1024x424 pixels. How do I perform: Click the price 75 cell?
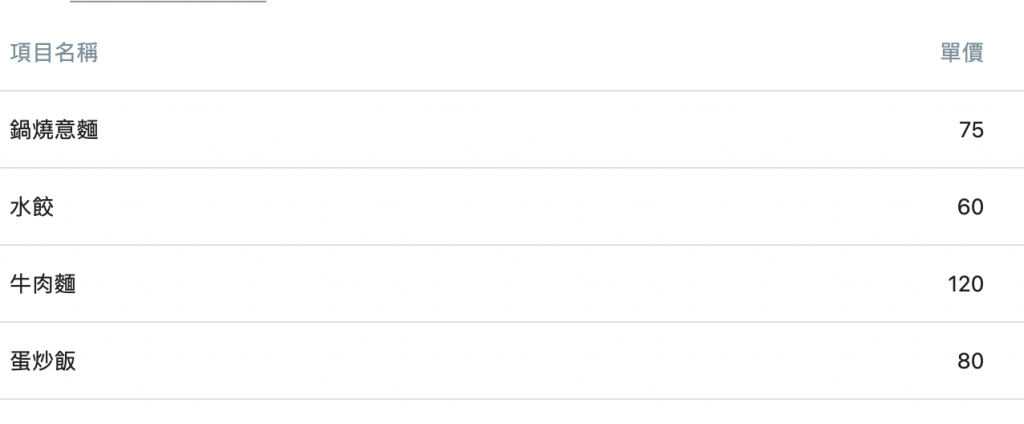[x=971, y=130]
